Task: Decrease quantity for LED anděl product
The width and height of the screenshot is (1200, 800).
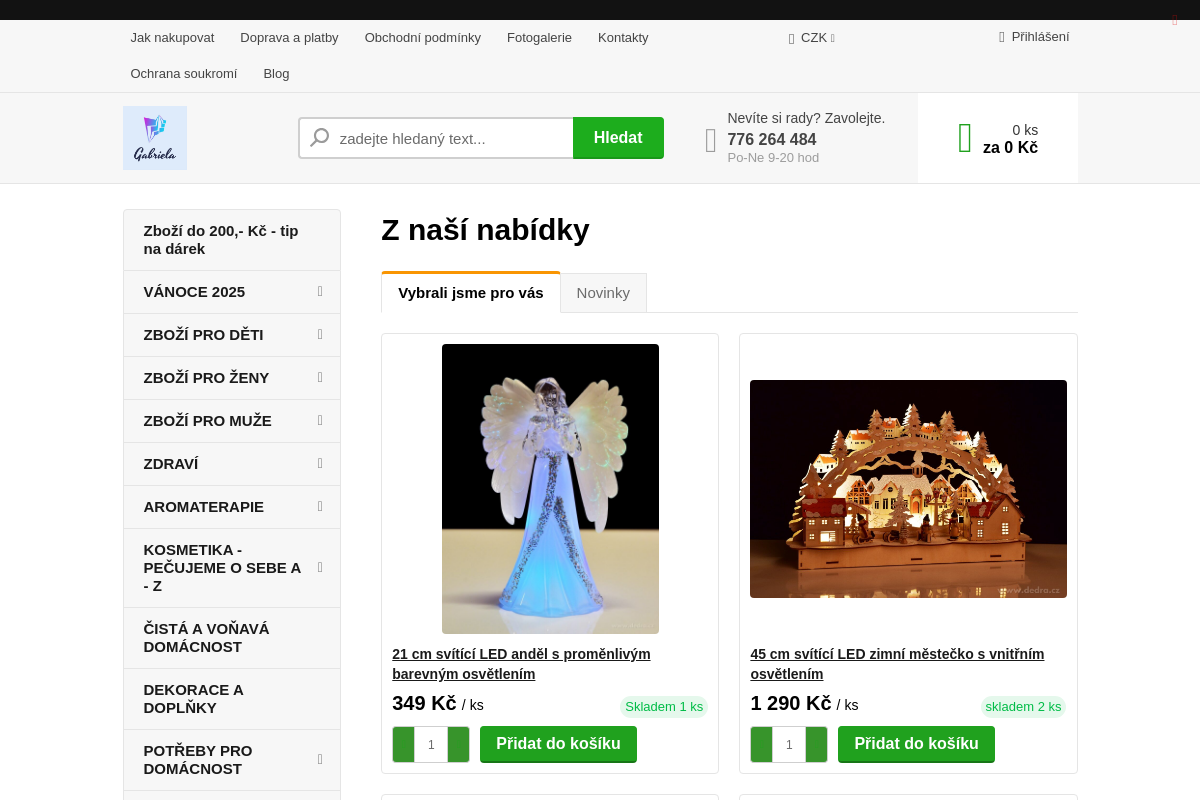Action: click(x=403, y=744)
